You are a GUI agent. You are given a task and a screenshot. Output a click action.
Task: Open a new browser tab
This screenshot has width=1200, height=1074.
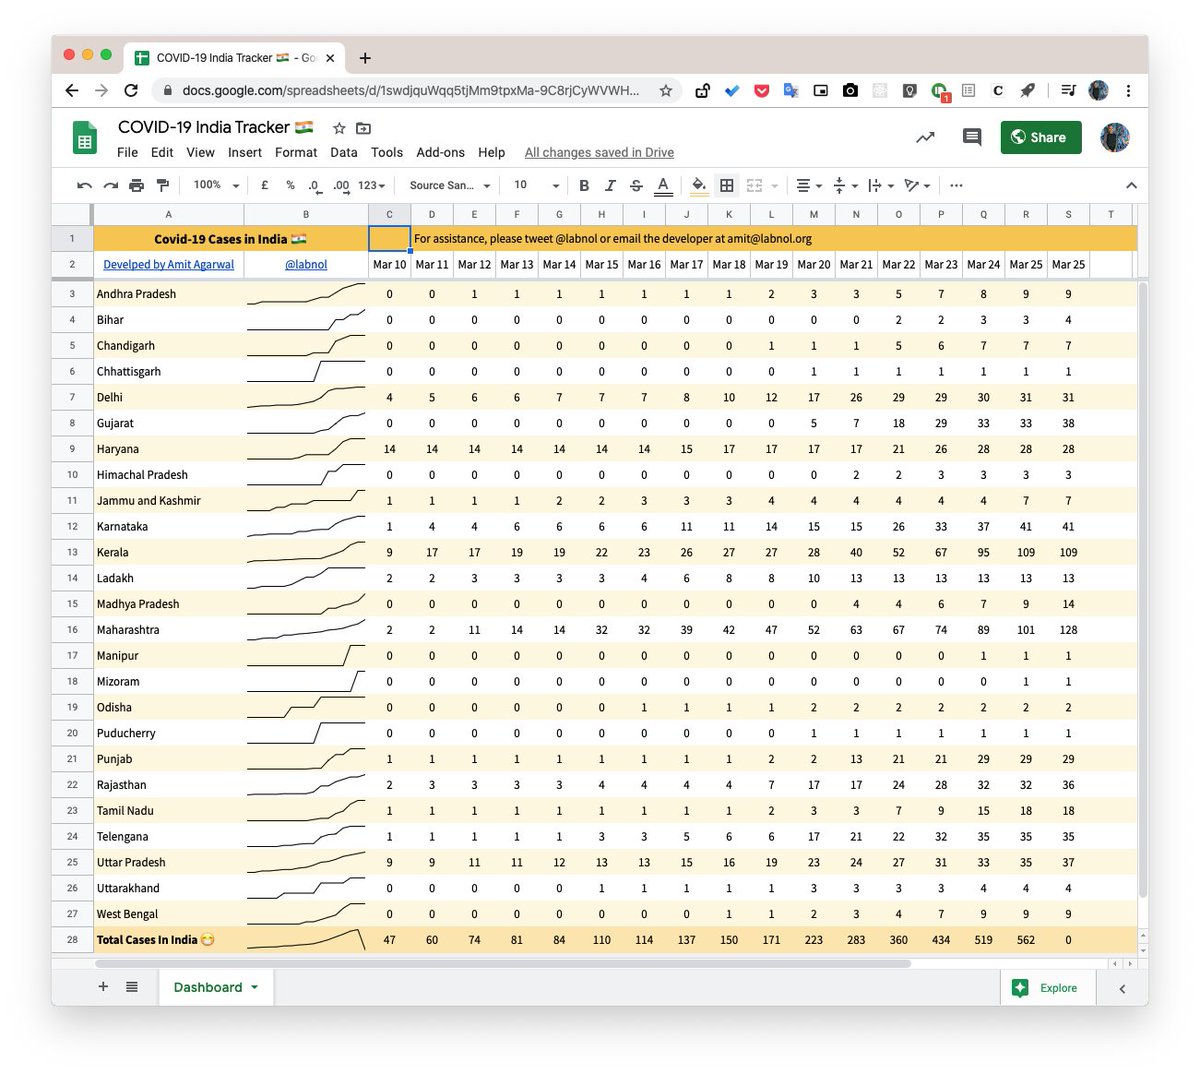tap(365, 58)
